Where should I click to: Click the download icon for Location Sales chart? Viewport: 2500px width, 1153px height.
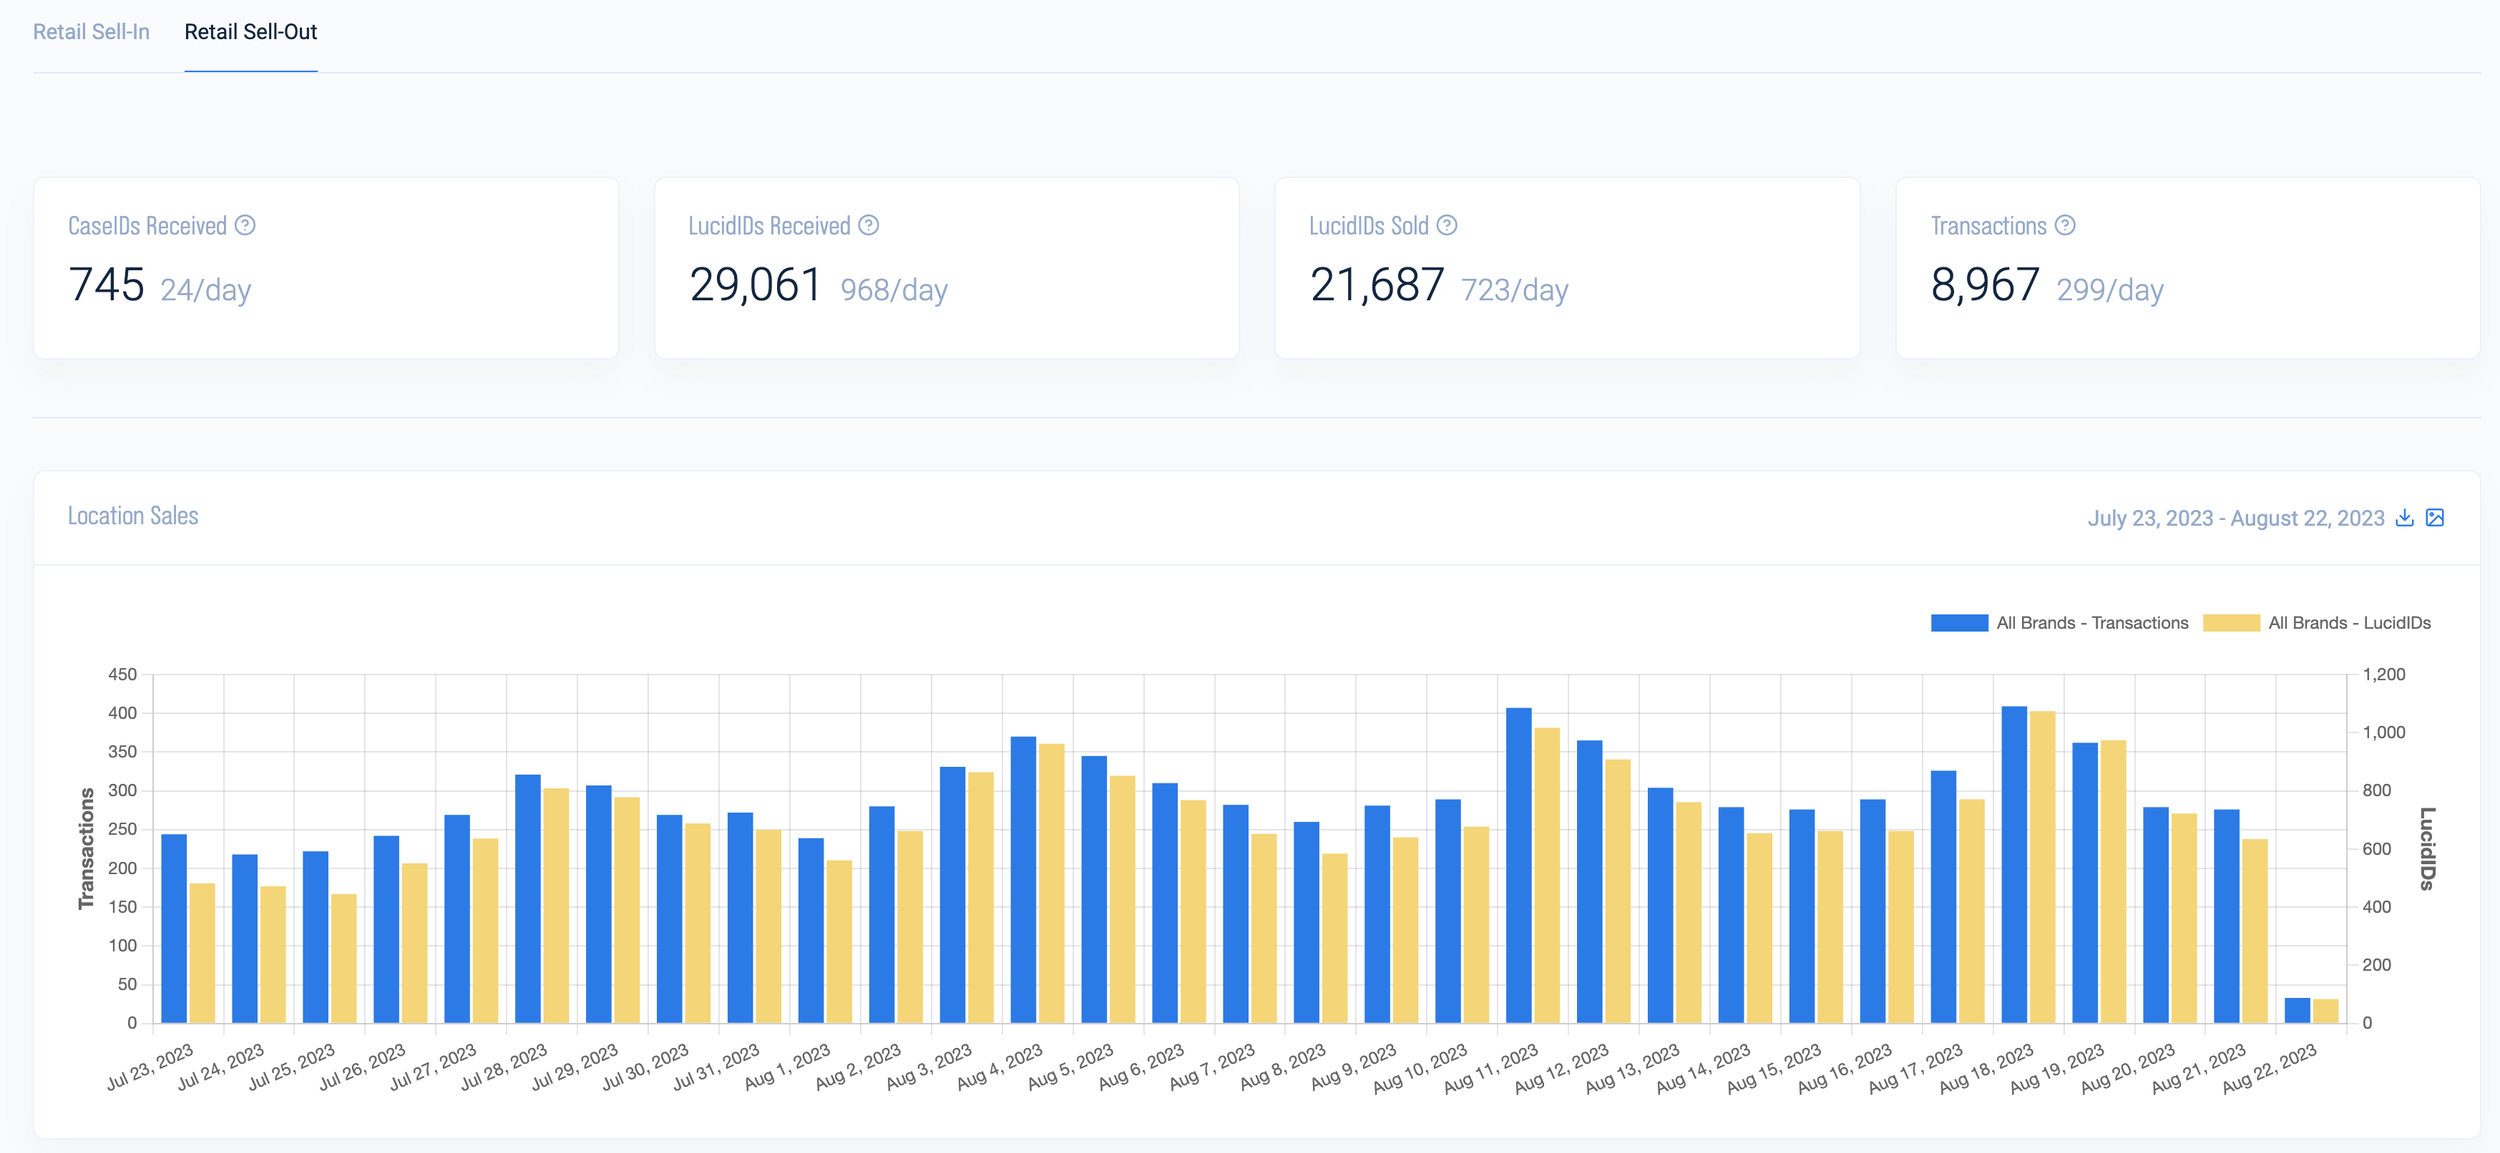click(x=2403, y=518)
